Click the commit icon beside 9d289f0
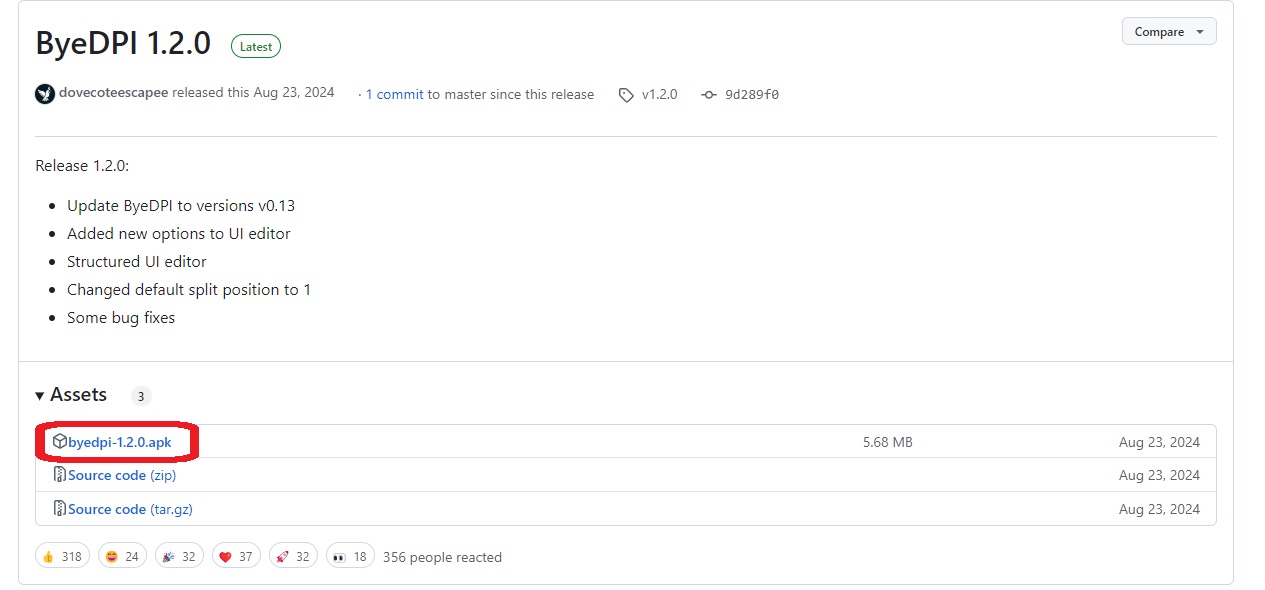 709,95
